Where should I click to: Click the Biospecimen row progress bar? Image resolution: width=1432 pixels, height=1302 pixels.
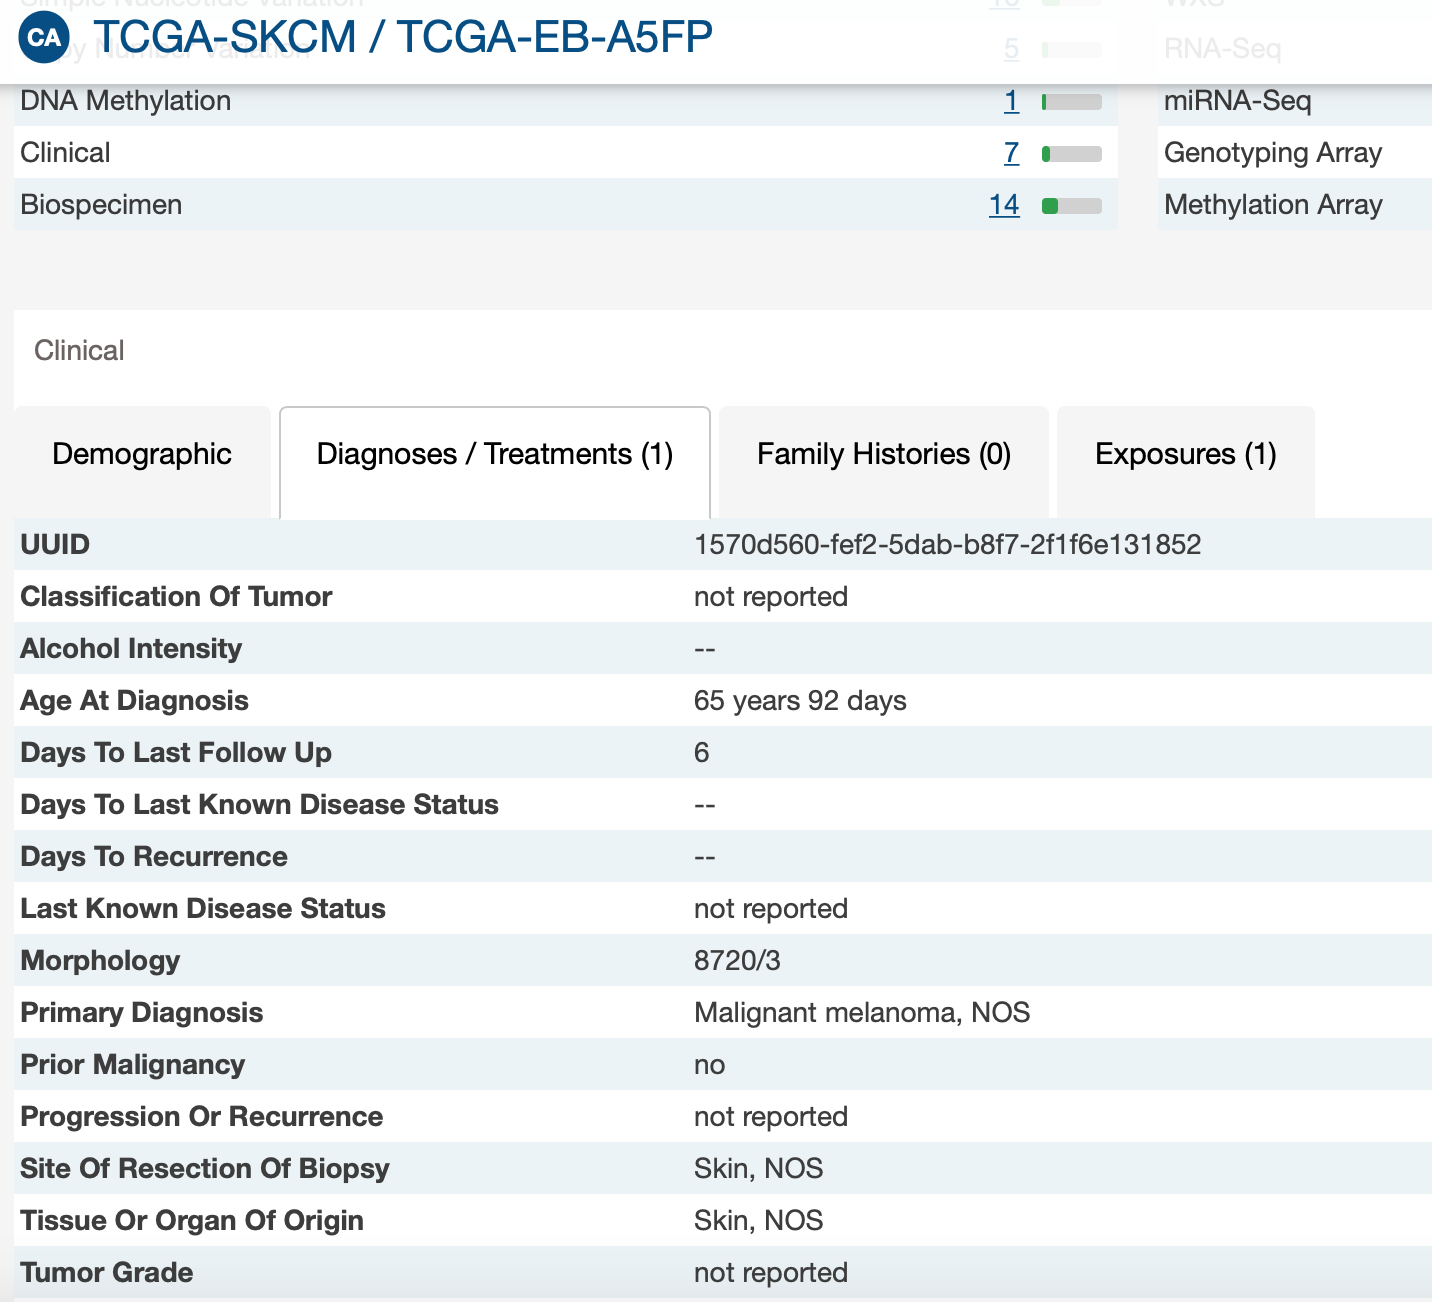point(1072,206)
